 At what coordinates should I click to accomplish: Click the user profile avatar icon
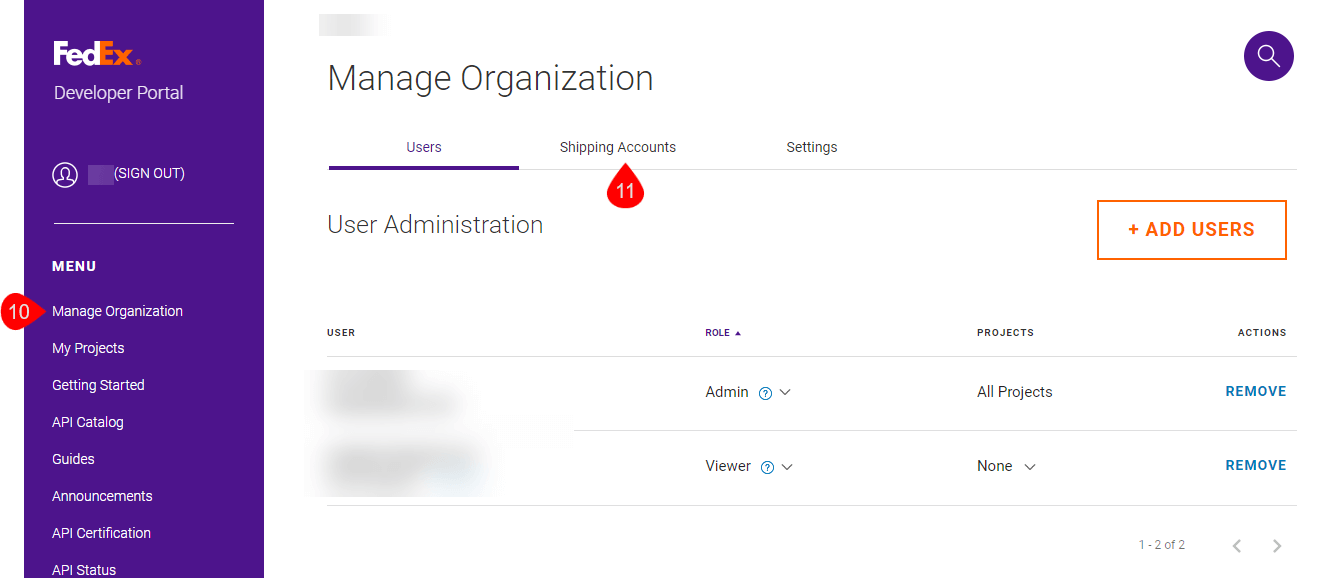tap(65, 175)
